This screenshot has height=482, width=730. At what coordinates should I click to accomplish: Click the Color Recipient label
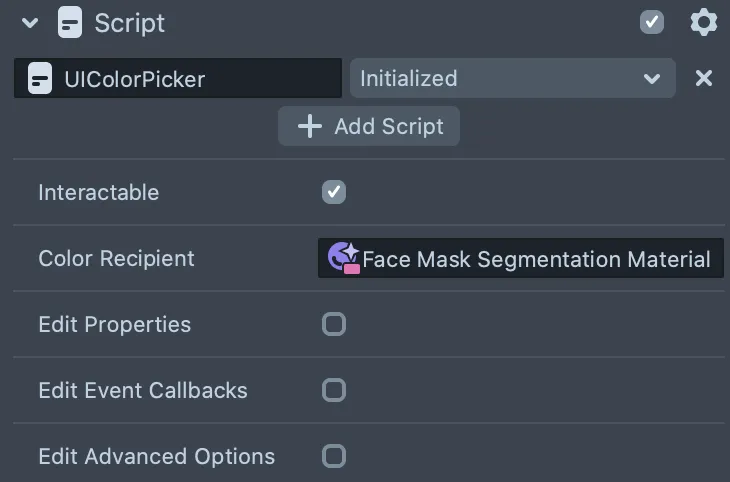(x=116, y=258)
